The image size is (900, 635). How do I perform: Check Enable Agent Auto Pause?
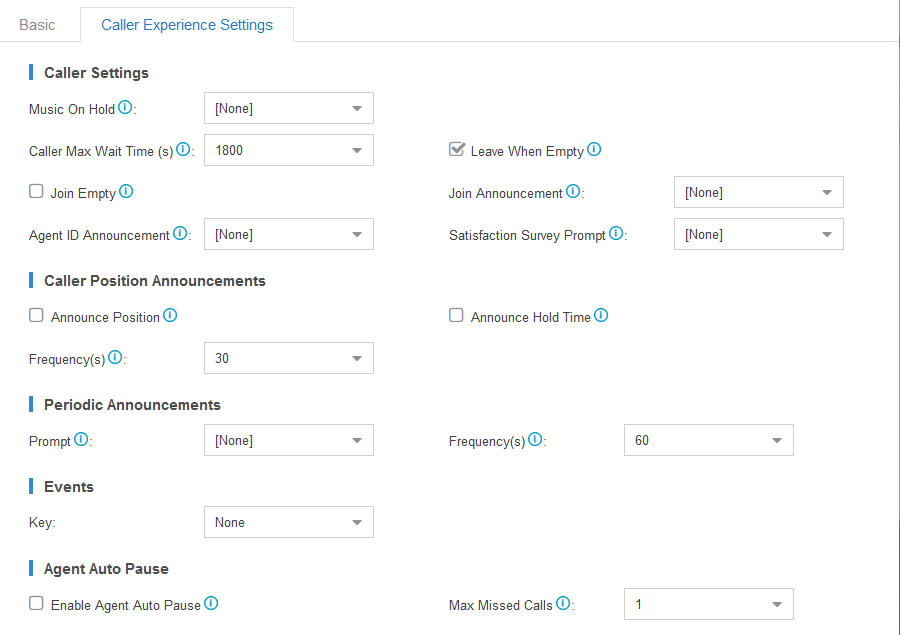(36, 603)
